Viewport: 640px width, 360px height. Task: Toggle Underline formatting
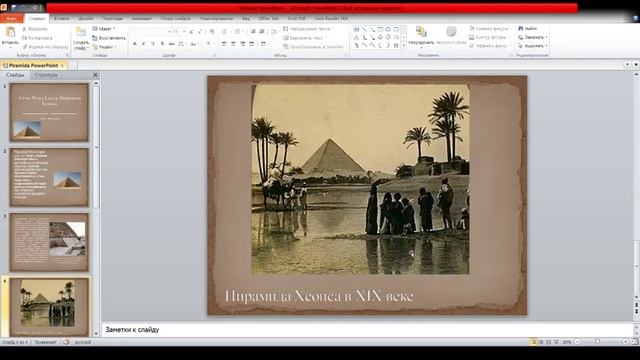(153, 44)
